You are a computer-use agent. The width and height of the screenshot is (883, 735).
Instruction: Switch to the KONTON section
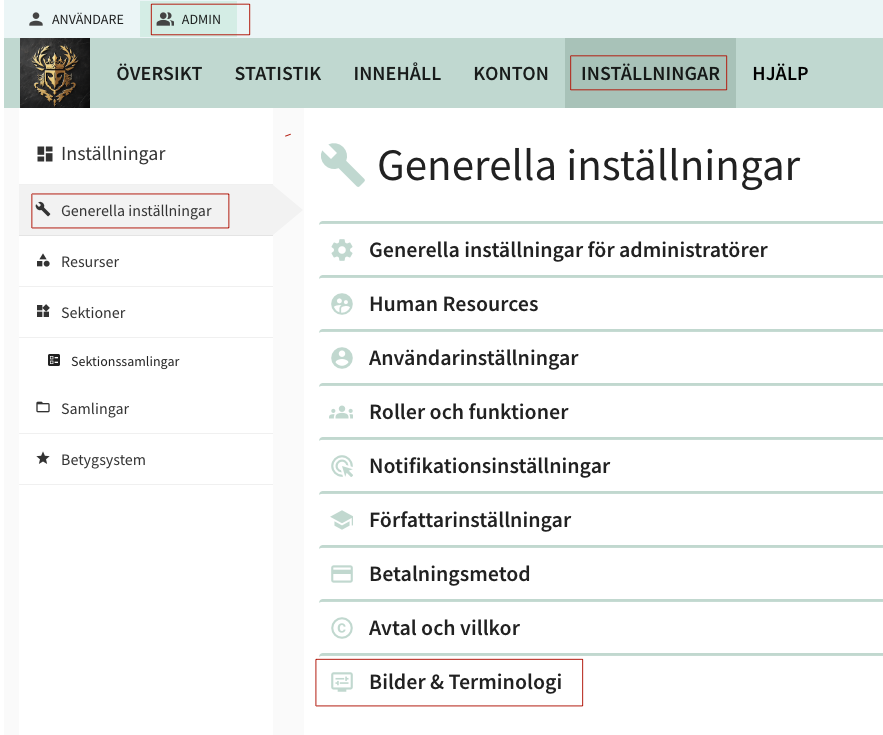510,72
